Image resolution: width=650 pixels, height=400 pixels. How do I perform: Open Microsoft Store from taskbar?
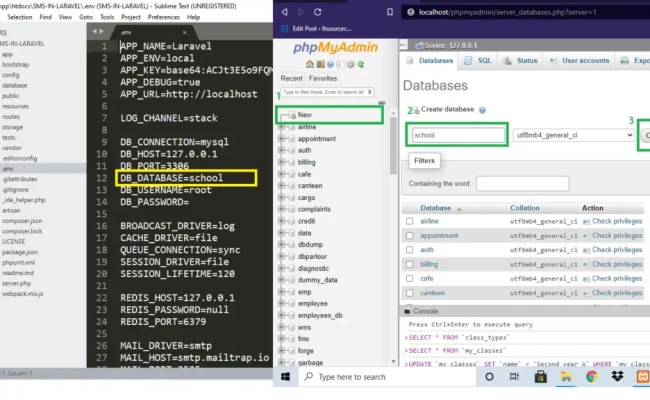pos(540,377)
